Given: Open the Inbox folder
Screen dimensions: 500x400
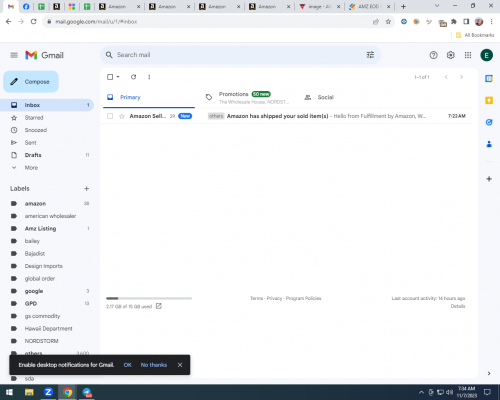Looking at the screenshot, I should 47,105.
